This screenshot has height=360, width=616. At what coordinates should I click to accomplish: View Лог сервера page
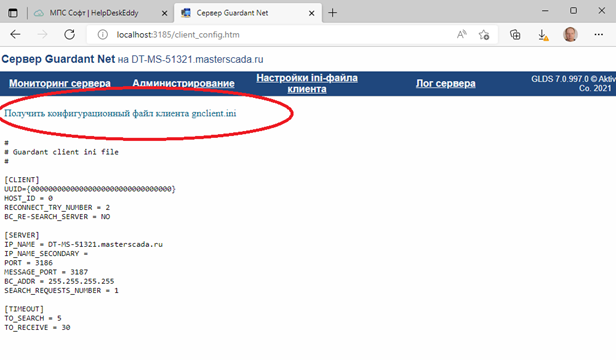[x=446, y=83]
